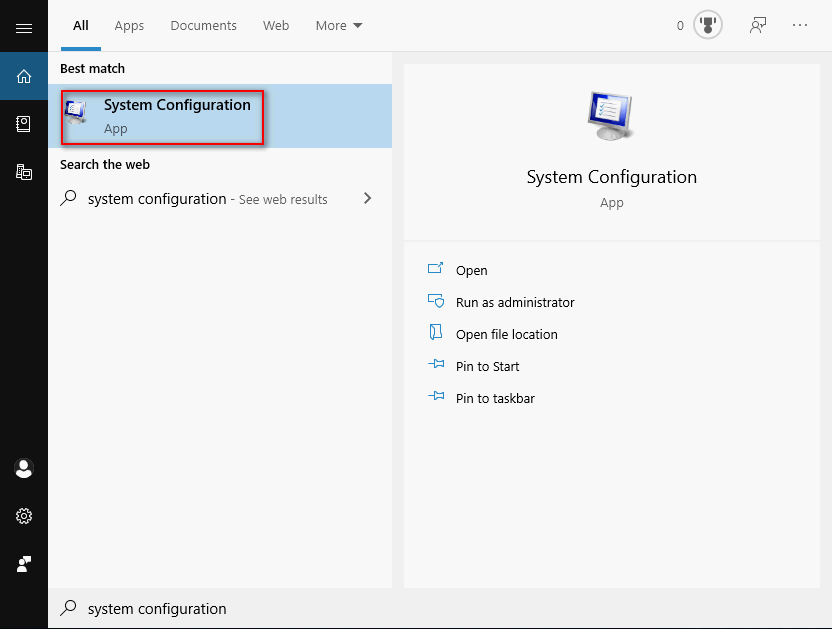Click the System Configuration monitor icon in preview
Image resolution: width=832 pixels, height=629 pixels.
pyautogui.click(x=611, y=114)
